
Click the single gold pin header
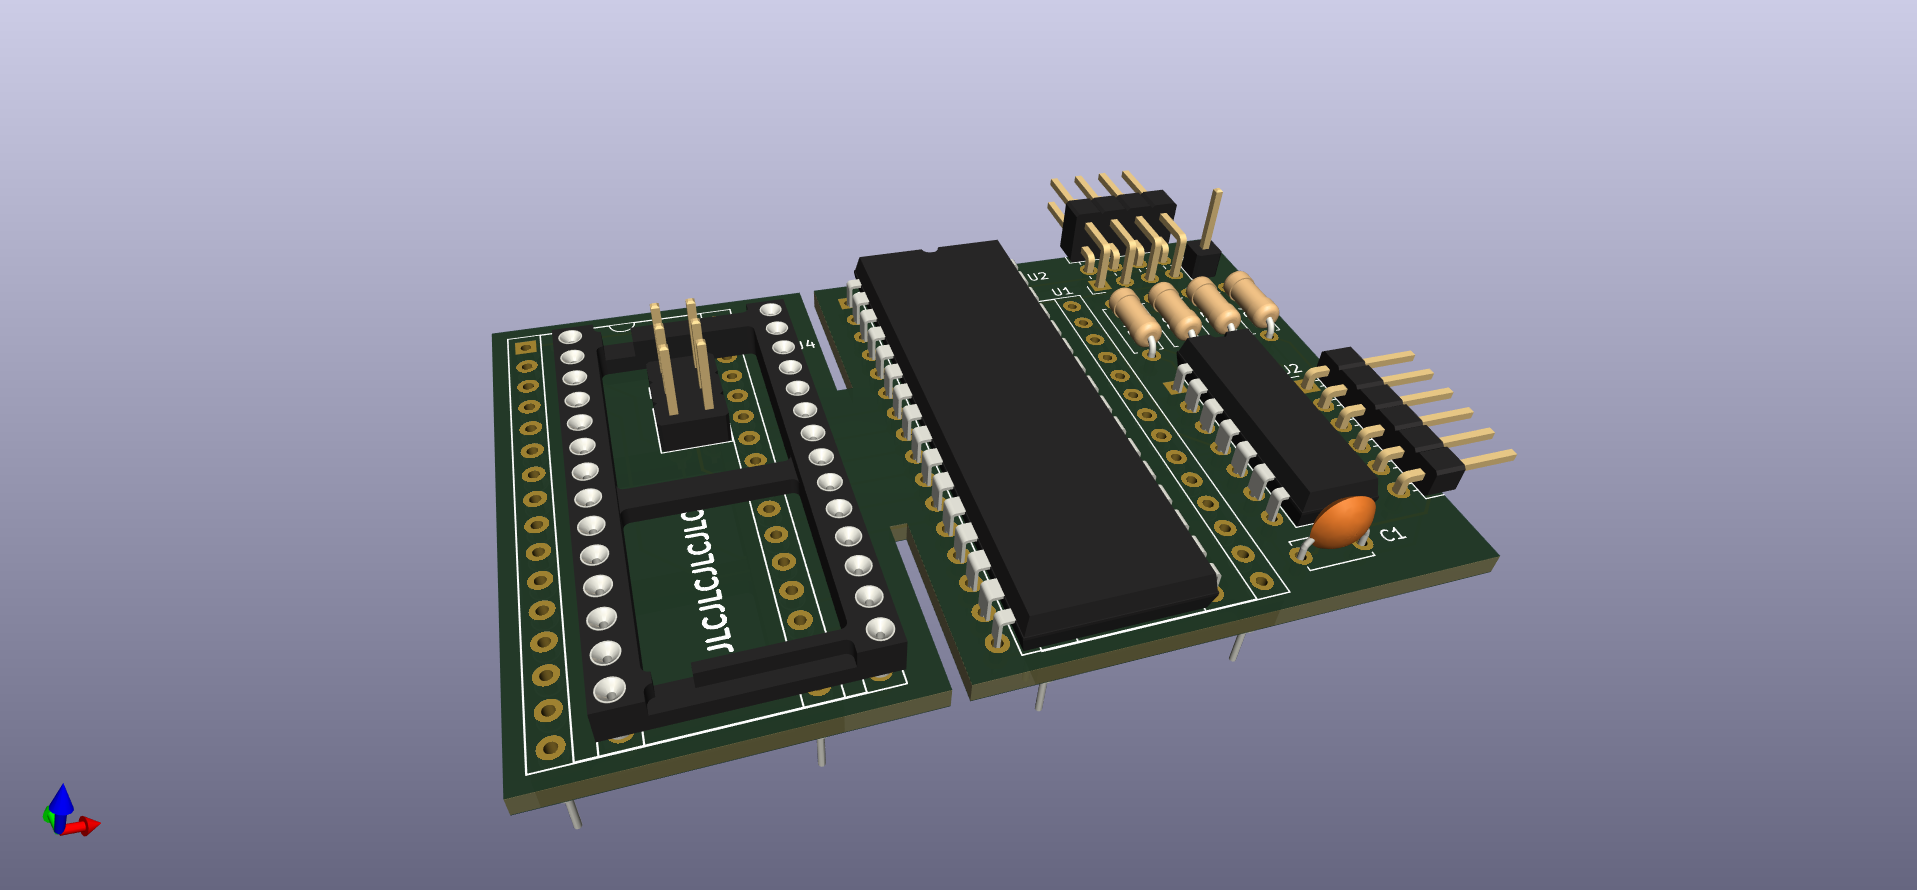click(x=1205, y=233)
